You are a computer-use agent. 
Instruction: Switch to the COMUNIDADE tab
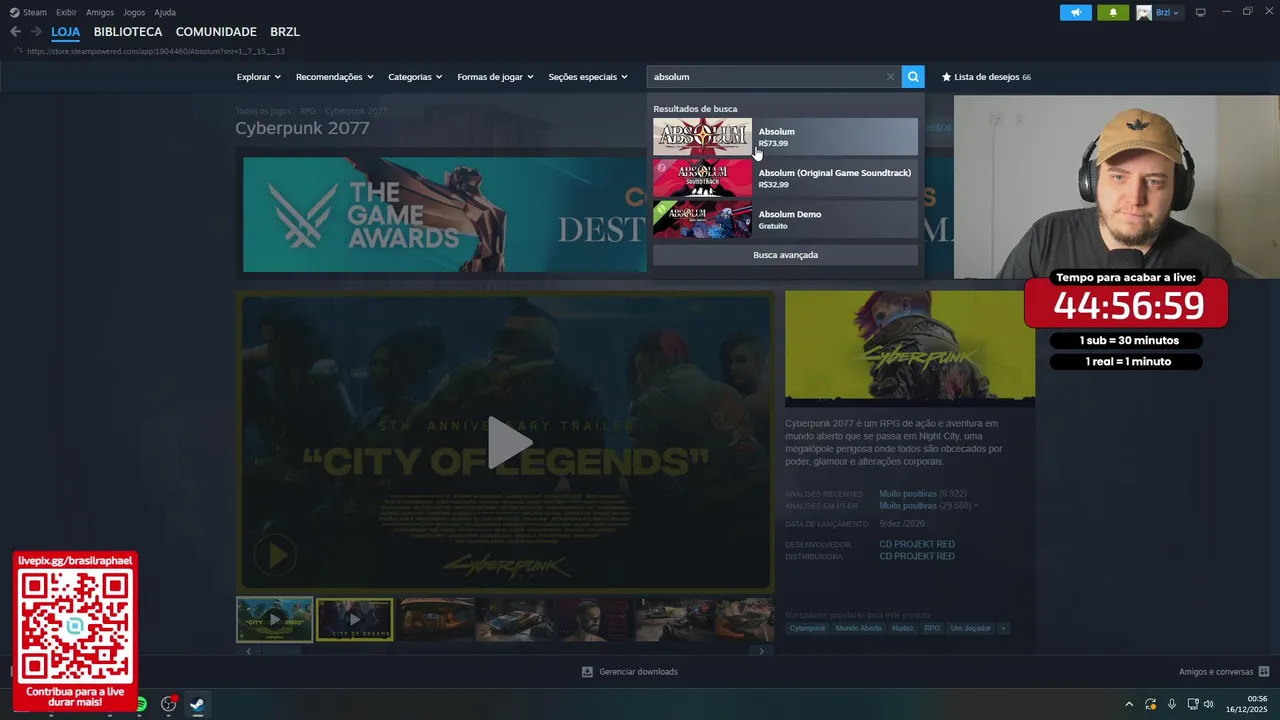[x=216, y=32]
